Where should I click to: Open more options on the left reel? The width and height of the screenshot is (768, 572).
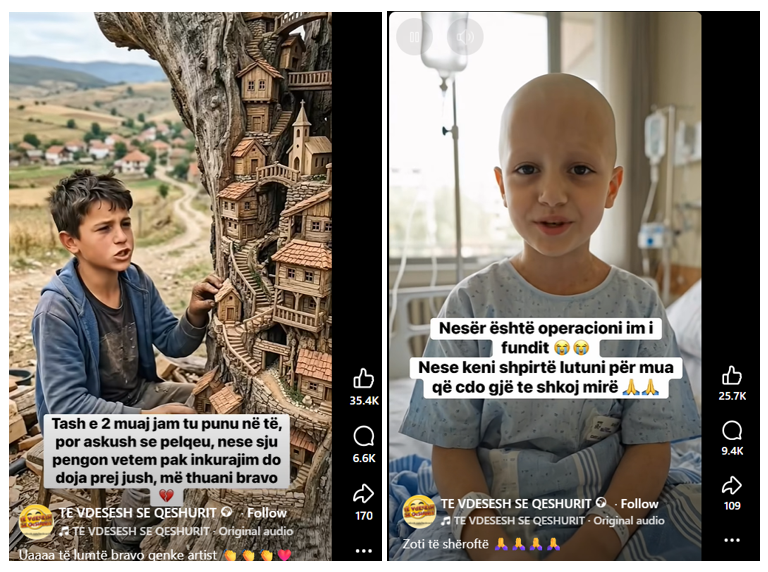pyautogui.click(x=363, y=551)
